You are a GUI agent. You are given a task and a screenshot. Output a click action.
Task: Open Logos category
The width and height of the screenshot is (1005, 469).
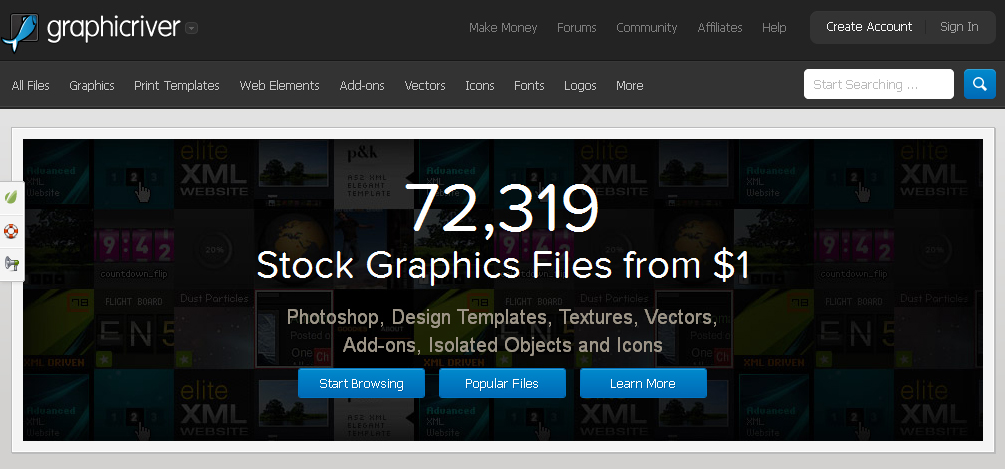(580, 85)
